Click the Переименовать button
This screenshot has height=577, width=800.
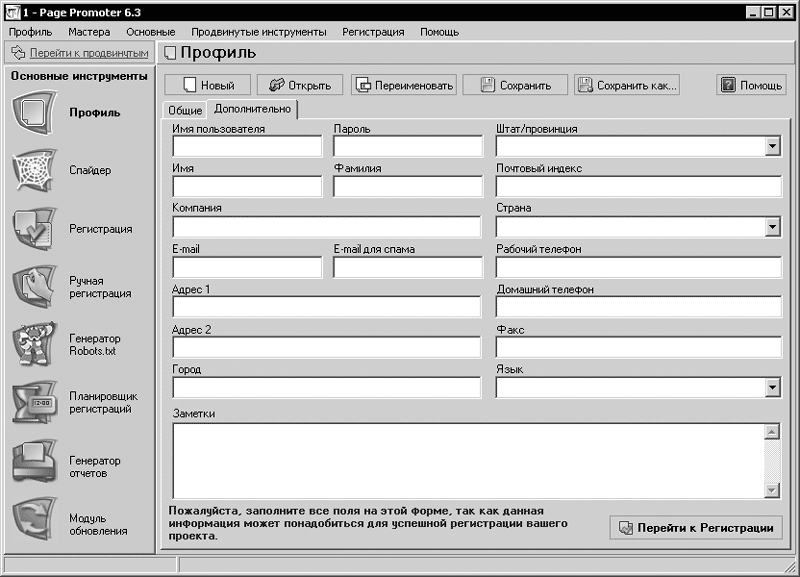(x=404, y=85)
